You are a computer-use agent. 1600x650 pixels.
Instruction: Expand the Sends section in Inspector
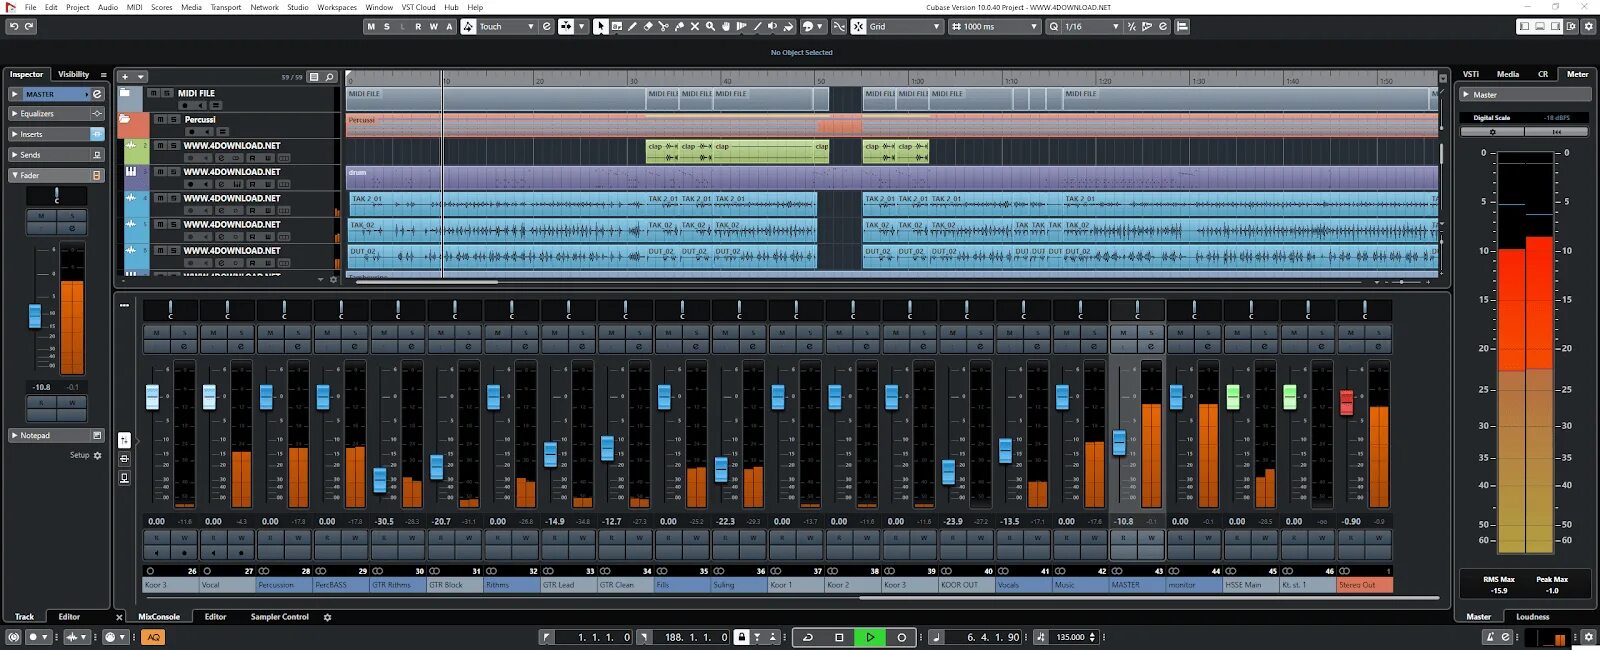tap(56, 155)
